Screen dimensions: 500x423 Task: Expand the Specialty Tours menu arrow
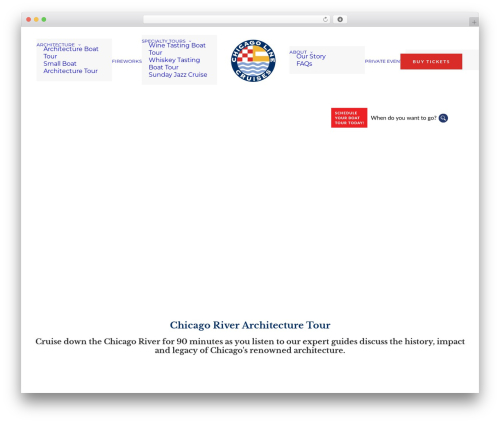(190, 41)
